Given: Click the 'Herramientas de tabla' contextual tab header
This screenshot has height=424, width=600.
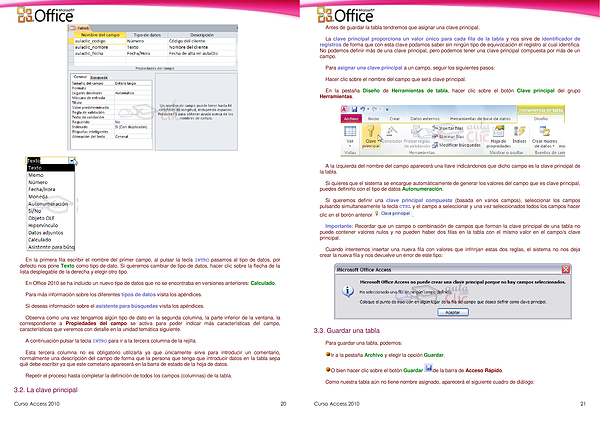Looking at the screenshot, I should [x=540, y=110].
